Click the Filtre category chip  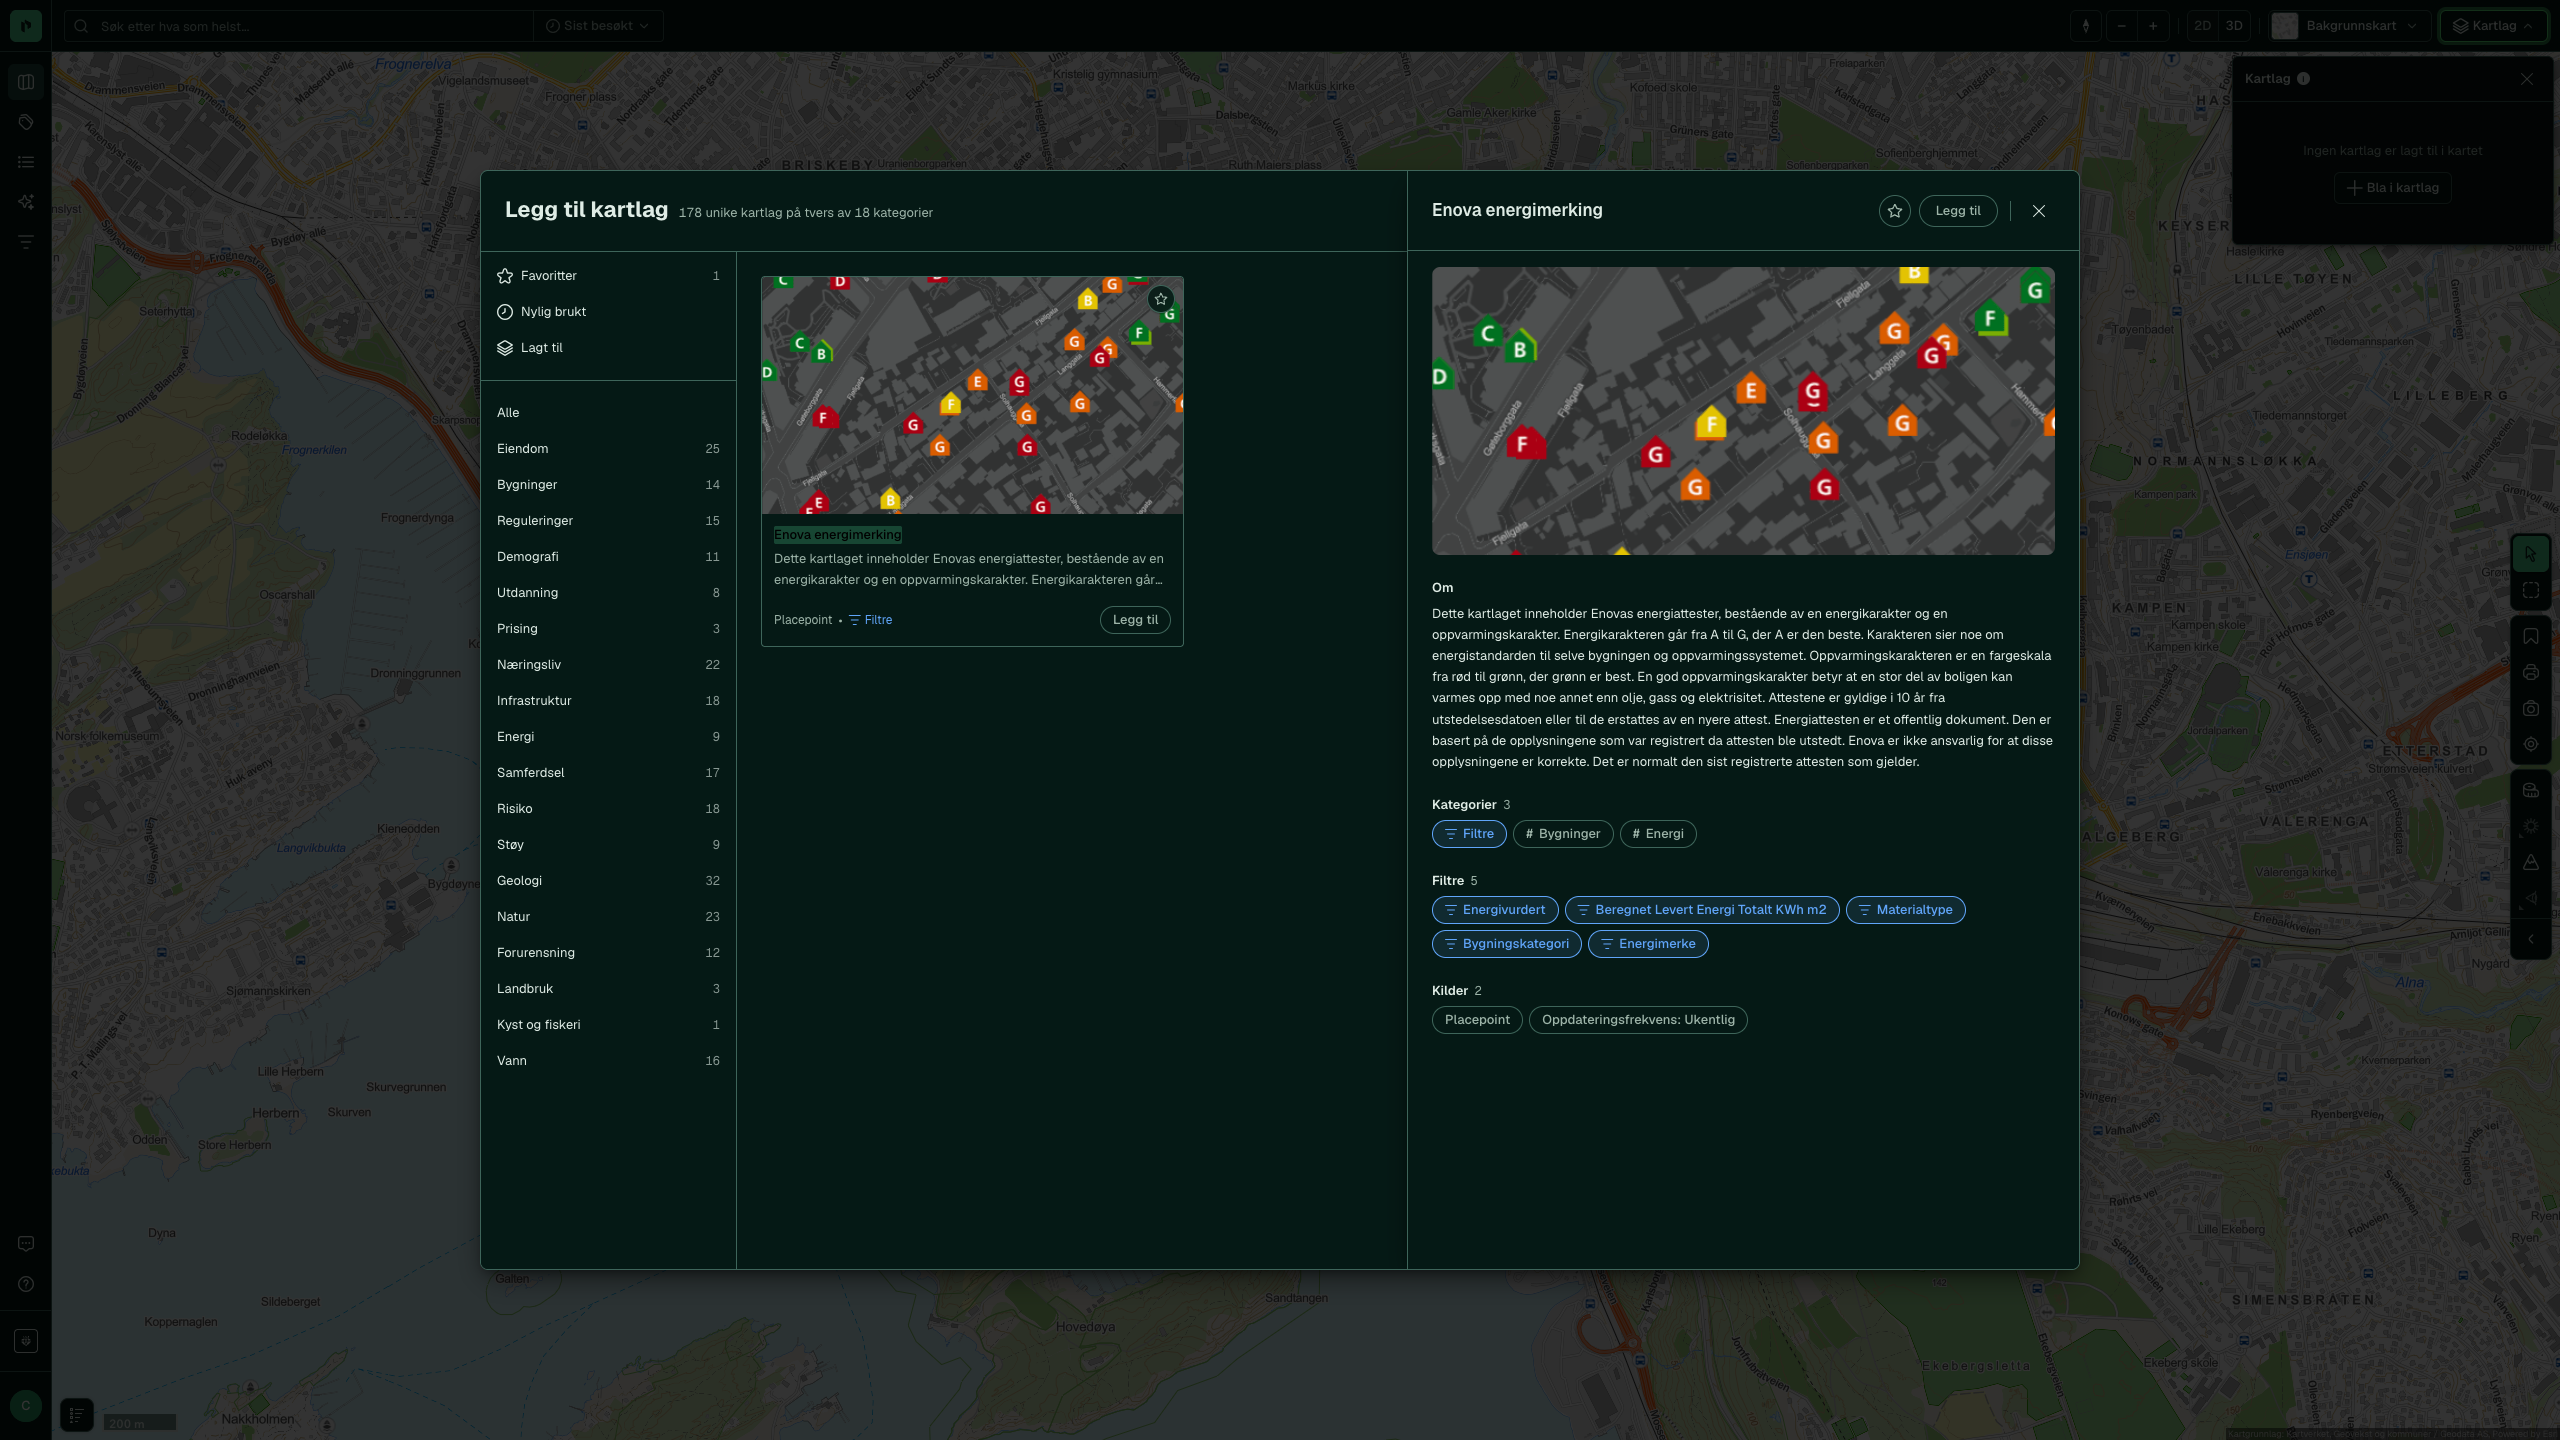(x=1469, y=834)
